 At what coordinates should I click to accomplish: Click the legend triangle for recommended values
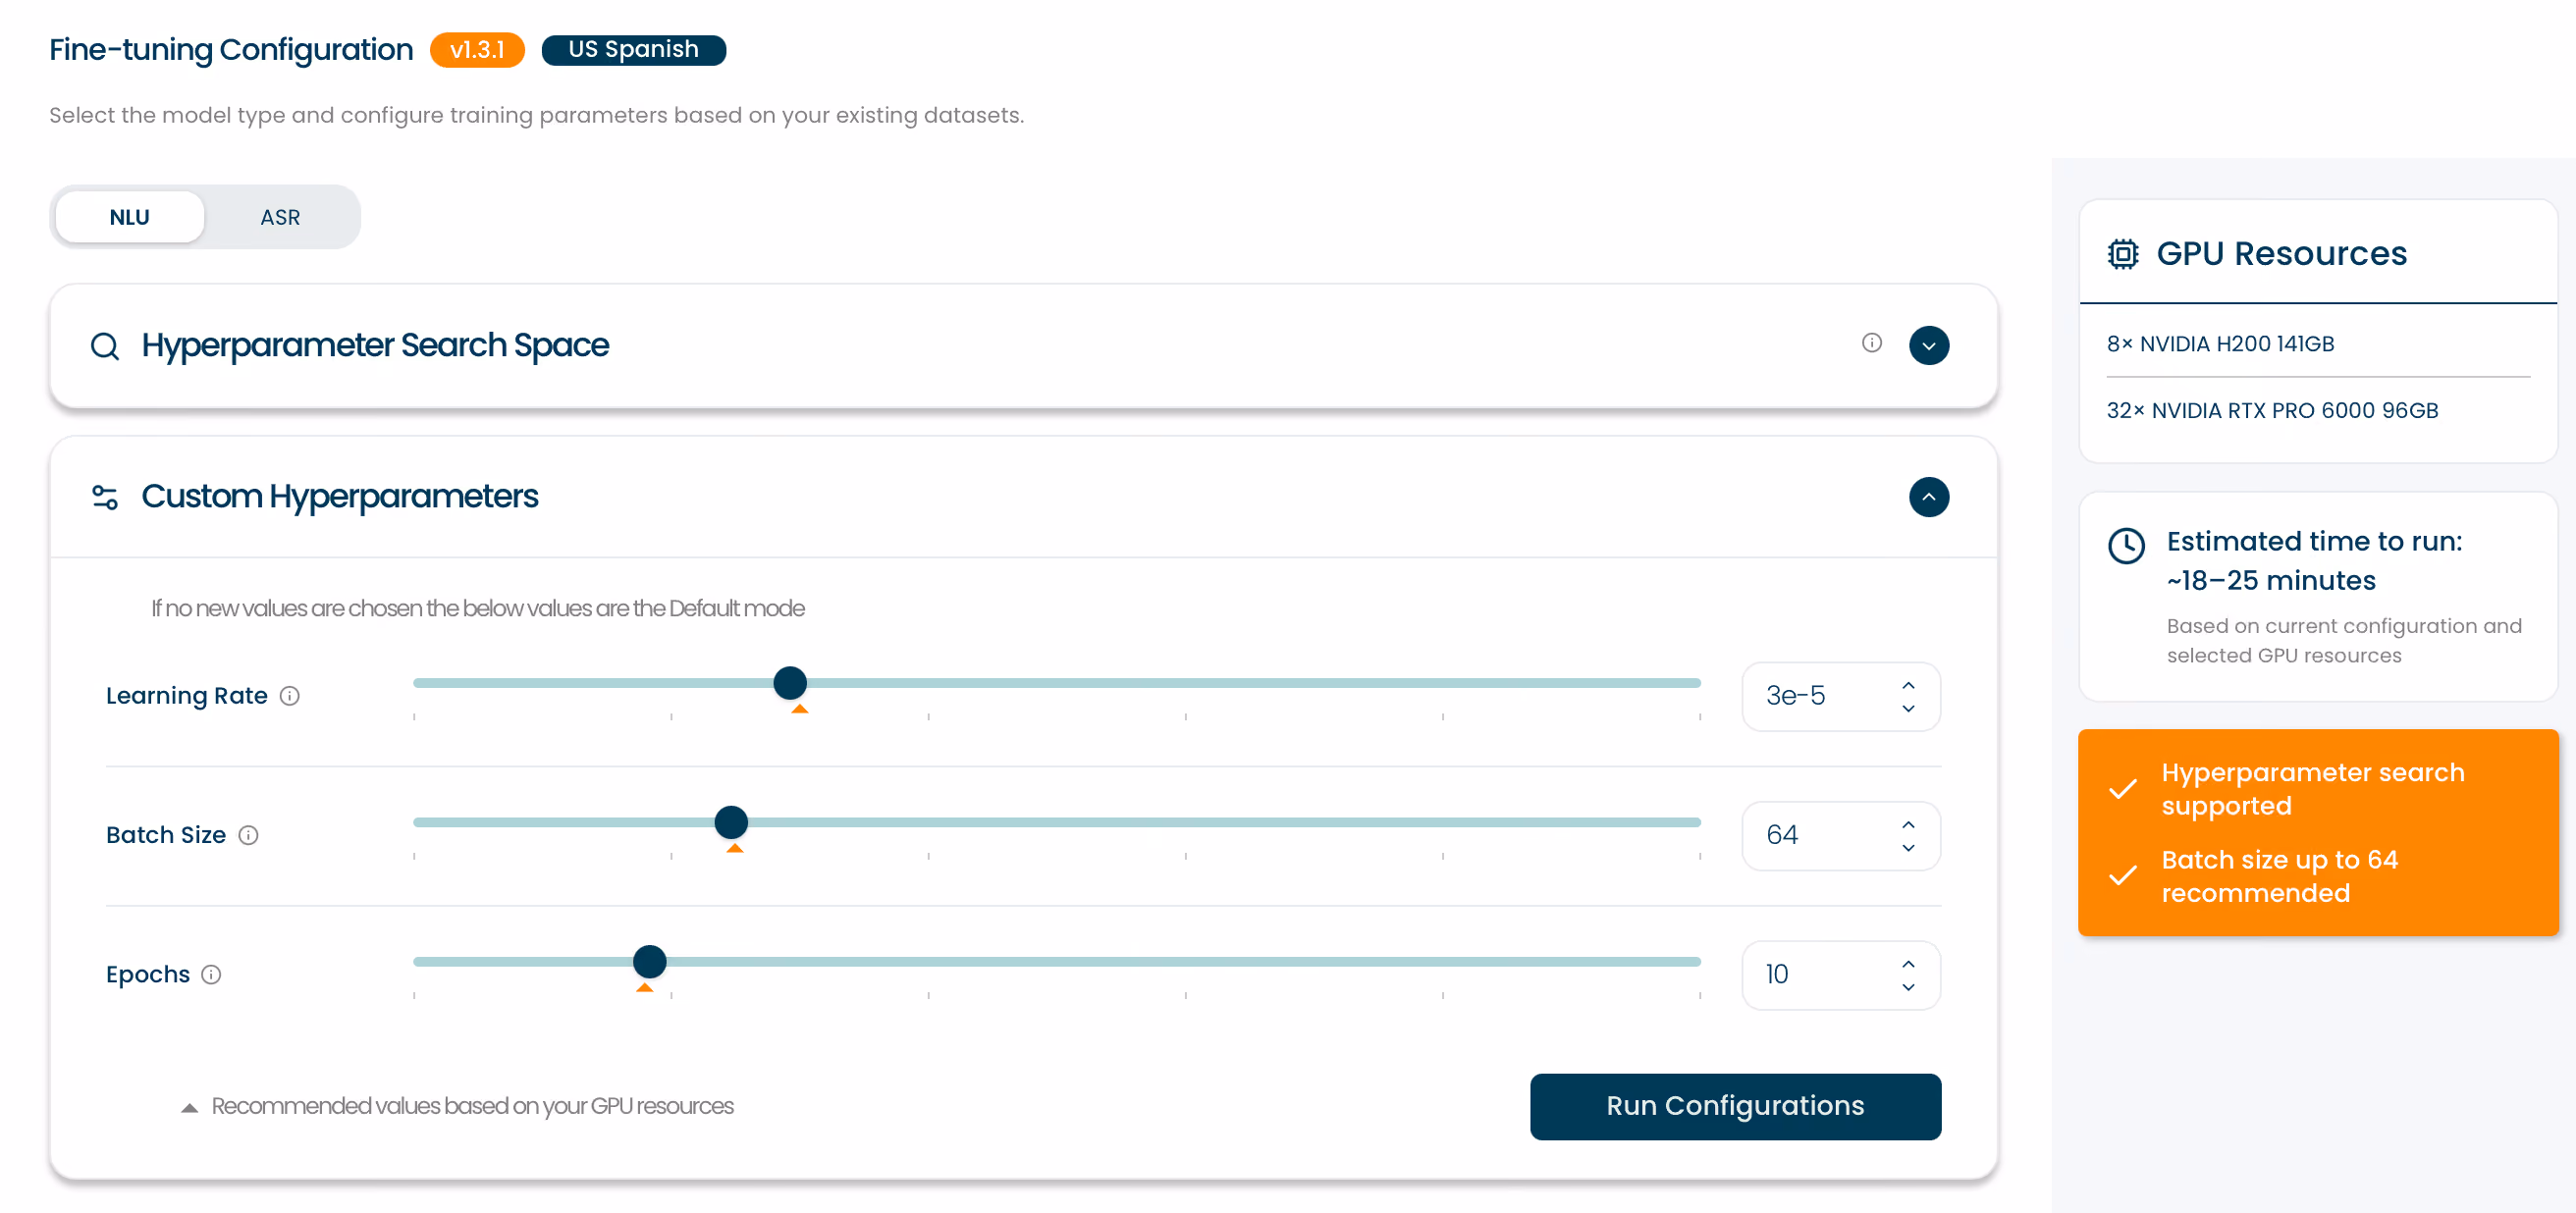pos(189,1107)
